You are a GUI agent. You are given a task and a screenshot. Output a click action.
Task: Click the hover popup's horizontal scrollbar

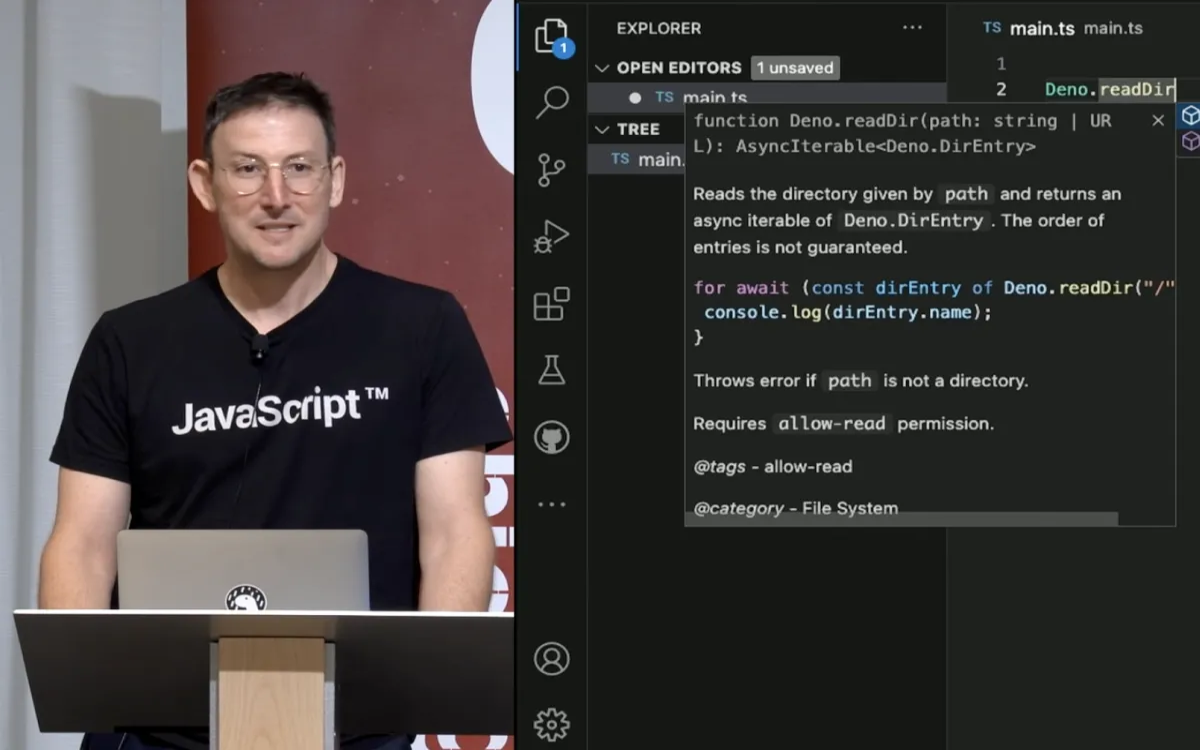pyautogui.click(x=900, y=519)
